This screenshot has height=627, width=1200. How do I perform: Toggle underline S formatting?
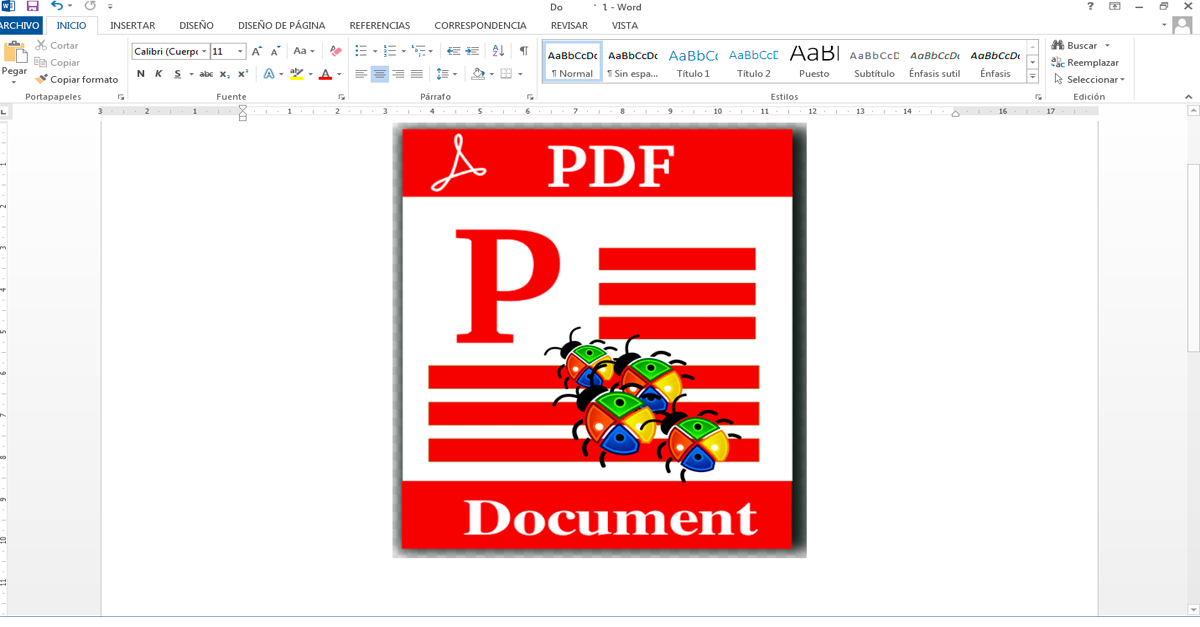coord(178,74)
